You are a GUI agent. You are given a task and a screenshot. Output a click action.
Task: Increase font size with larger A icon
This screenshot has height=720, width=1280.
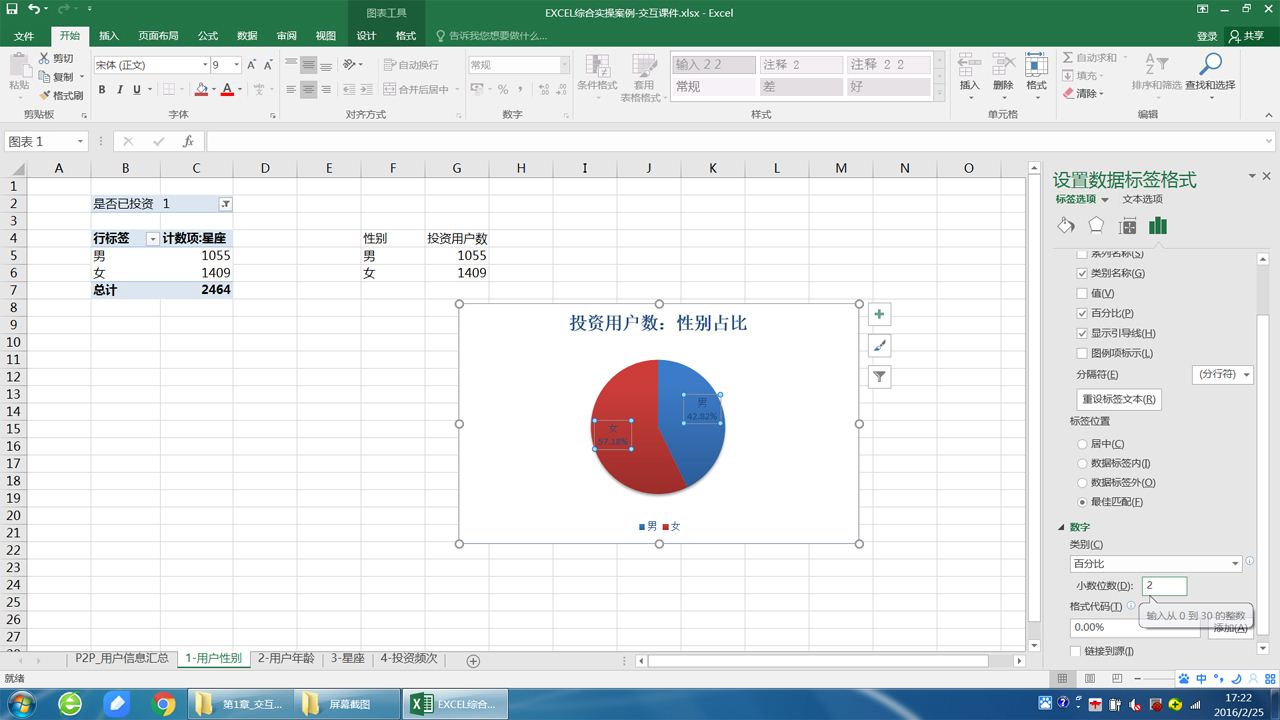pos(252,65)
